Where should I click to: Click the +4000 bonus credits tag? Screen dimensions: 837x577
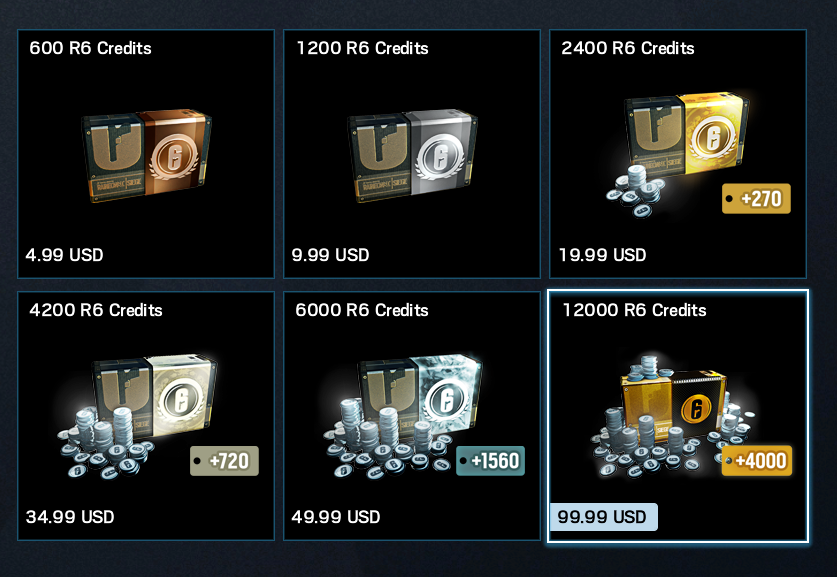point(756,461)
